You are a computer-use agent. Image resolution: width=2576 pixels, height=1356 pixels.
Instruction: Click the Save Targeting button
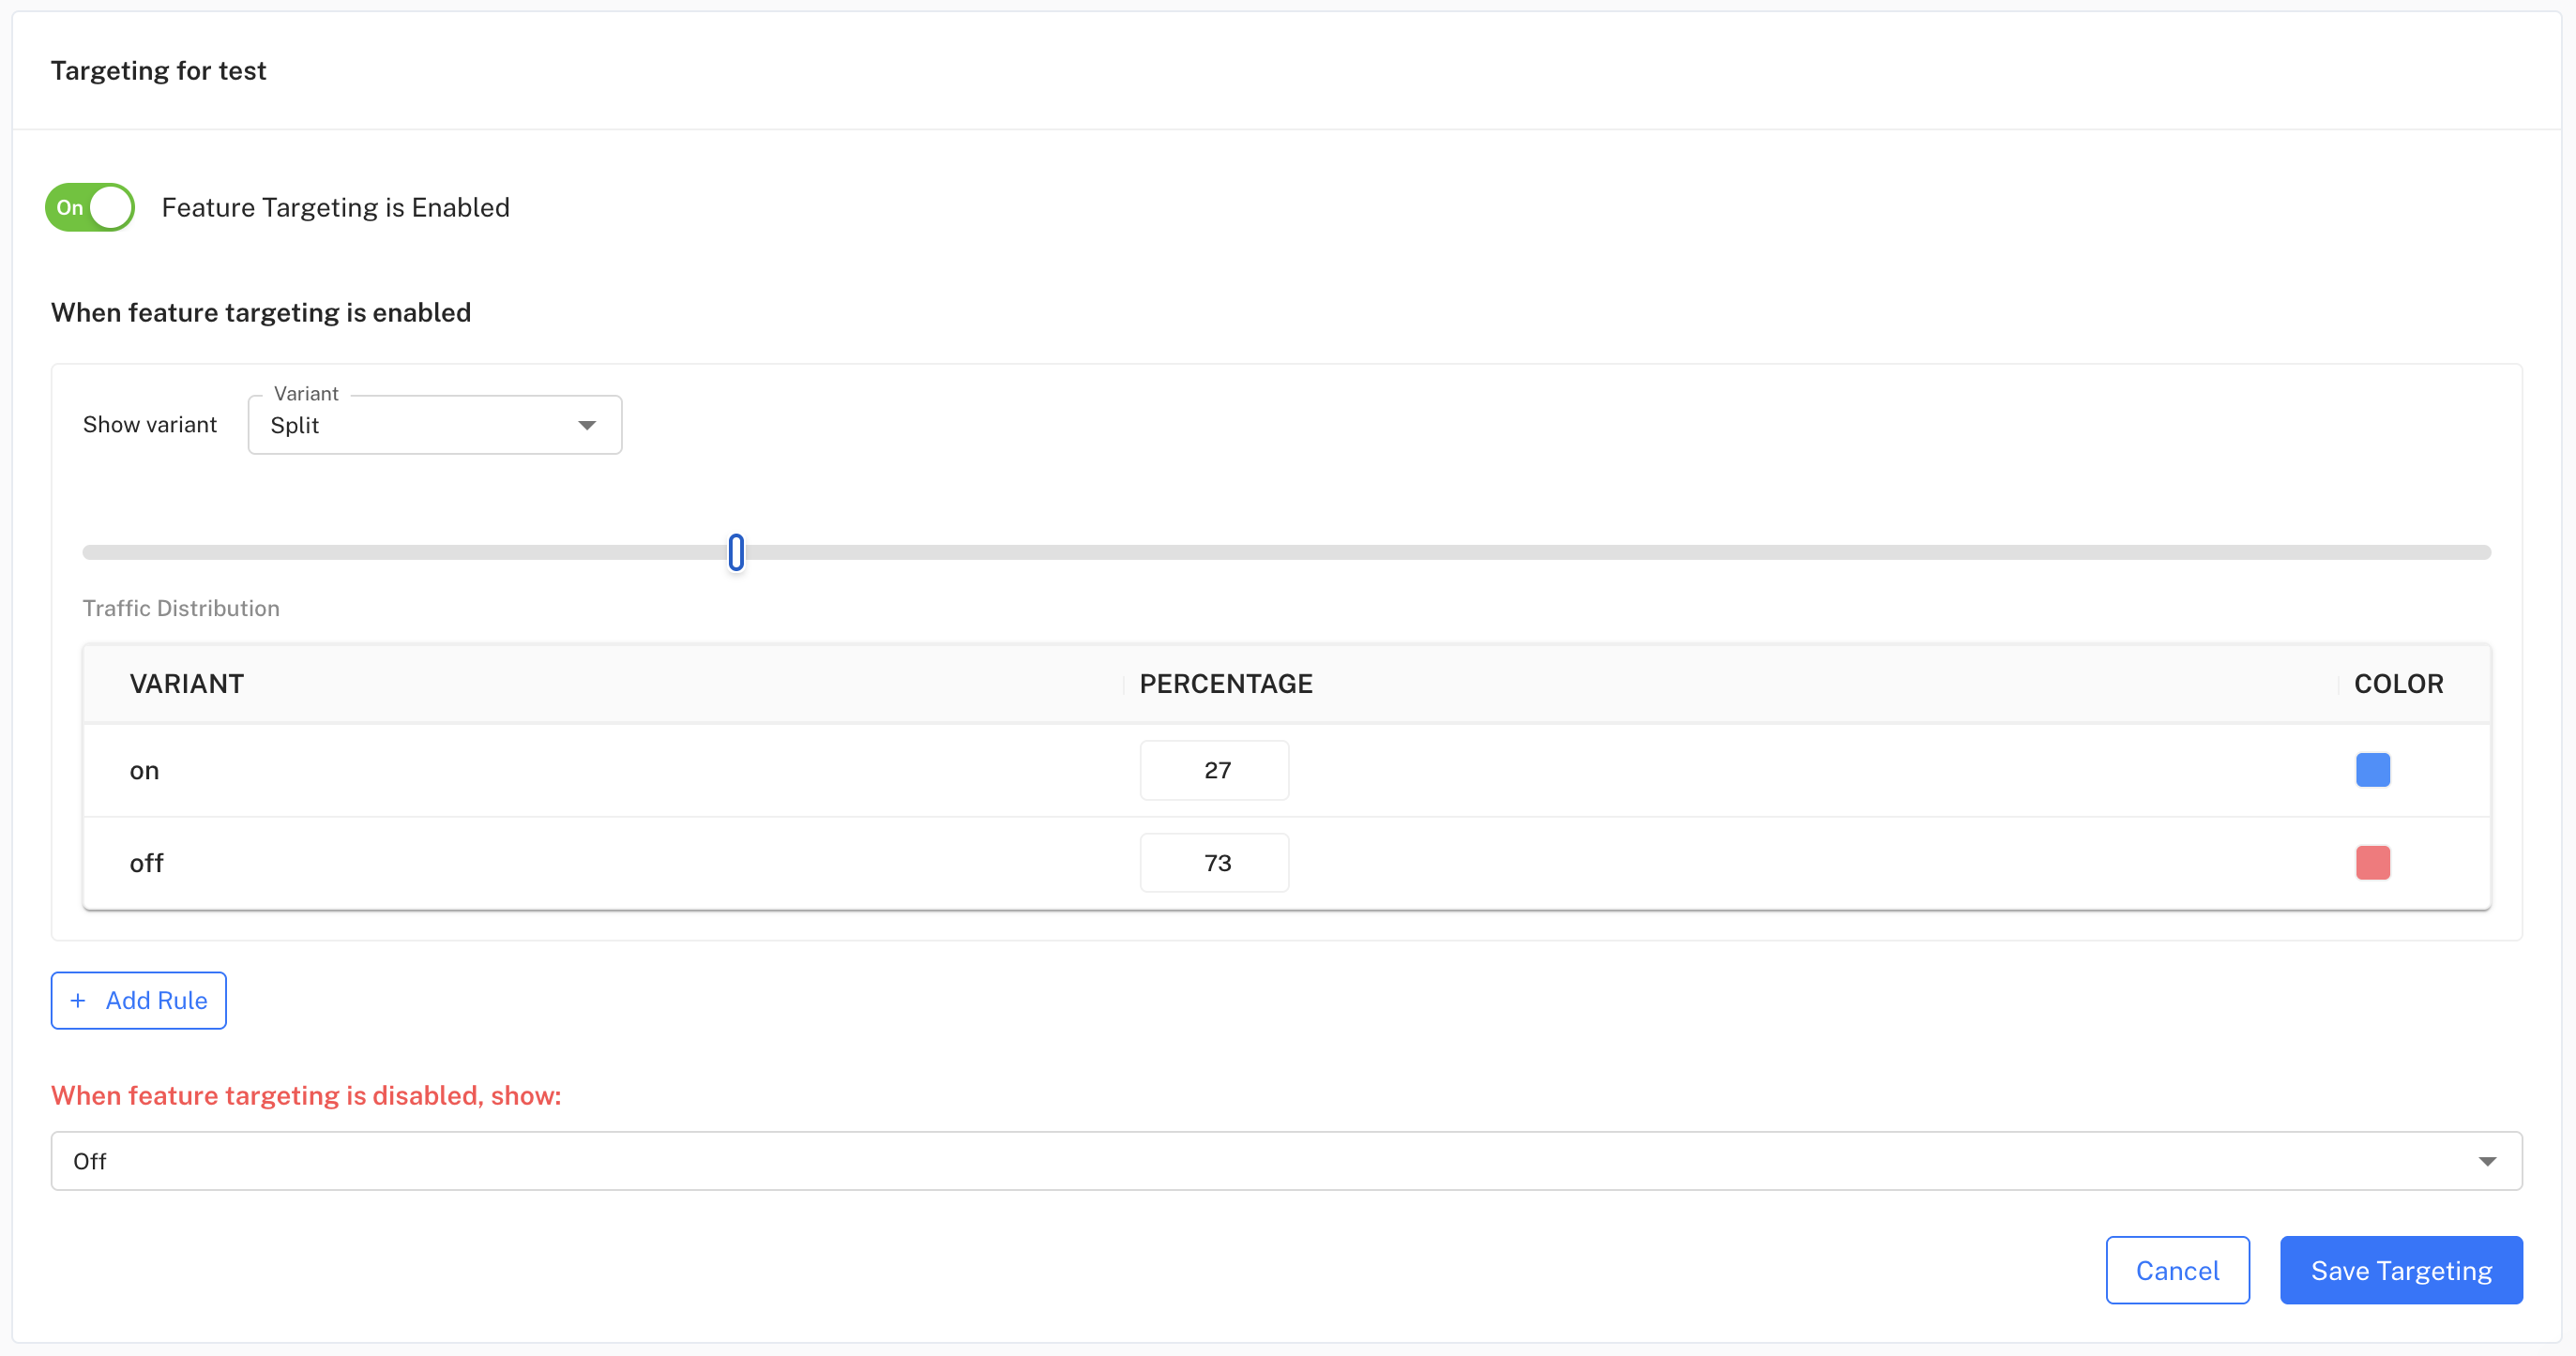[x=2400, y=1270]
